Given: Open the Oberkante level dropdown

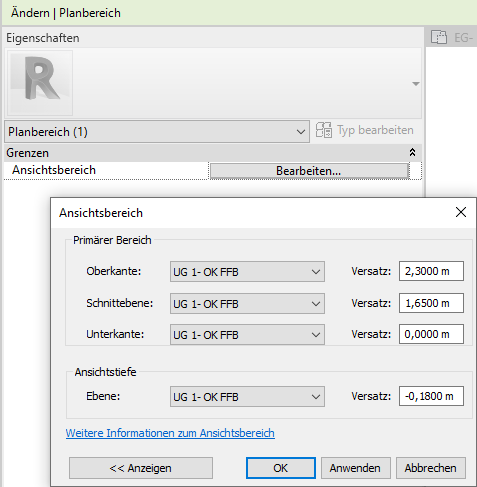Looking at the screenshot, I should [x=247, y=272].
